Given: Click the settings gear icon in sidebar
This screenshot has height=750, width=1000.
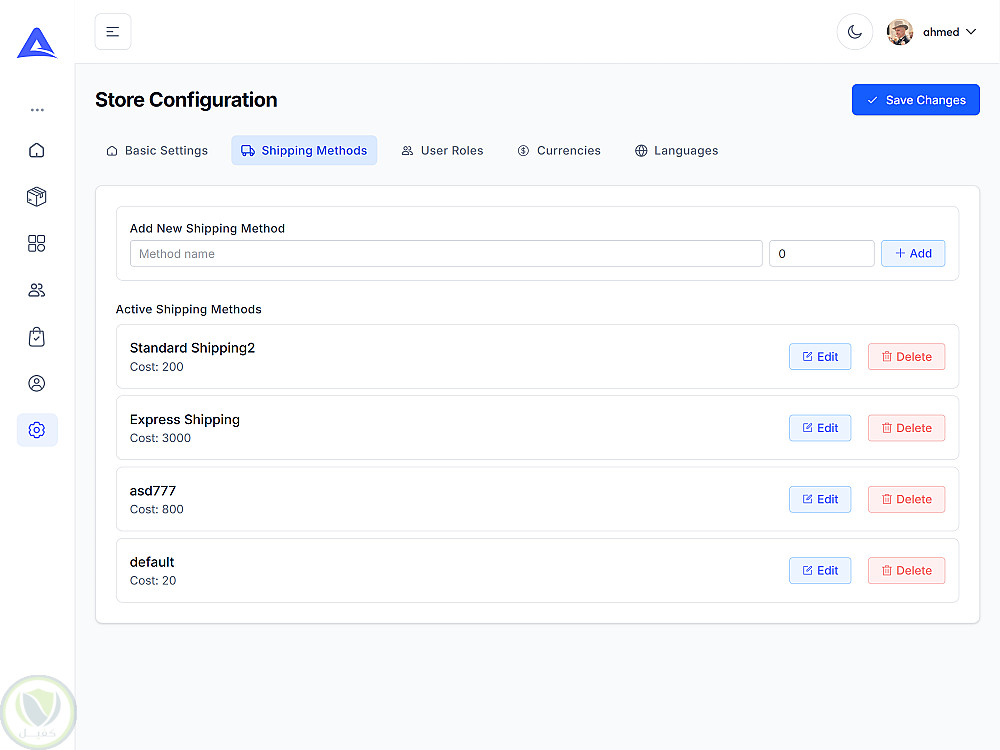Looking at the screenshot, I should [x=37, y=430].
